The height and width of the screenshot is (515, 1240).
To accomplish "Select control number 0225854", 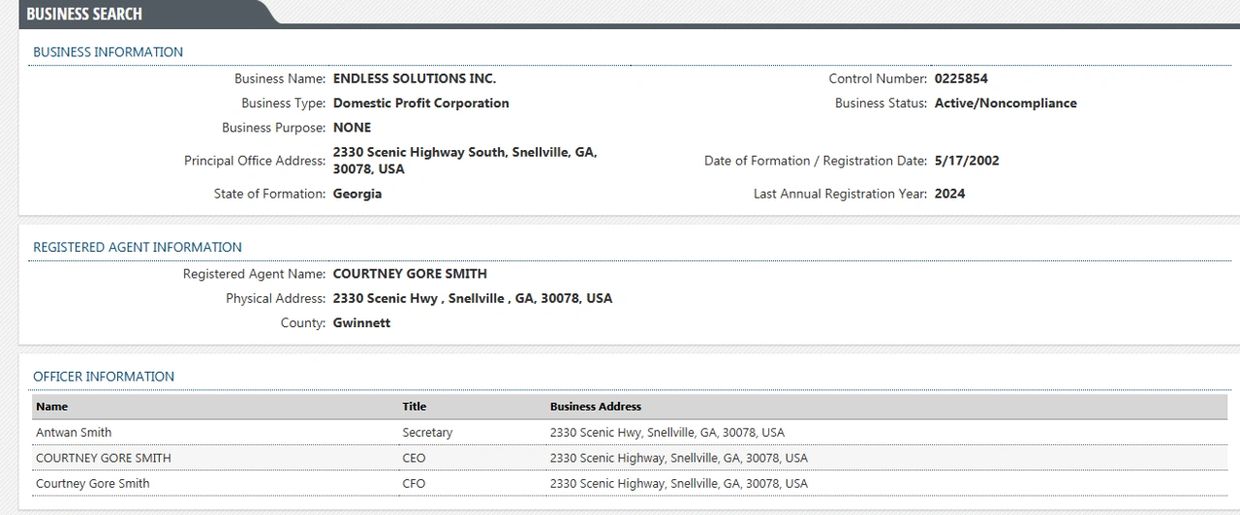I will [961, 78].
